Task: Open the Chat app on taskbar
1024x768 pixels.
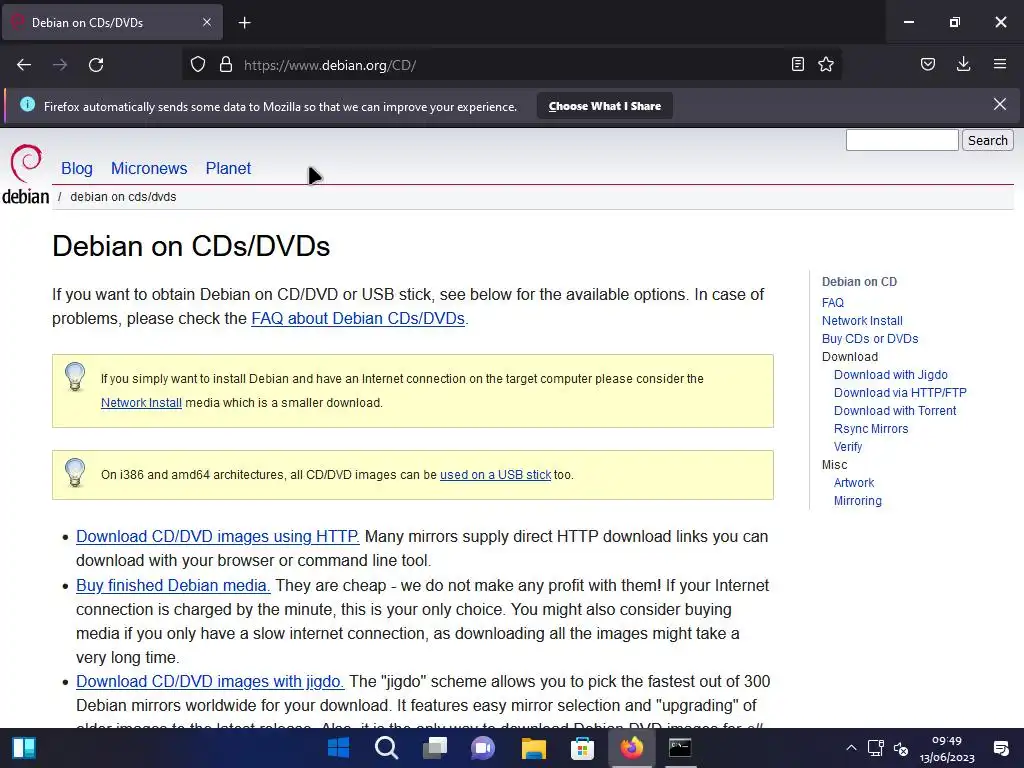Action: coord(483,748)
